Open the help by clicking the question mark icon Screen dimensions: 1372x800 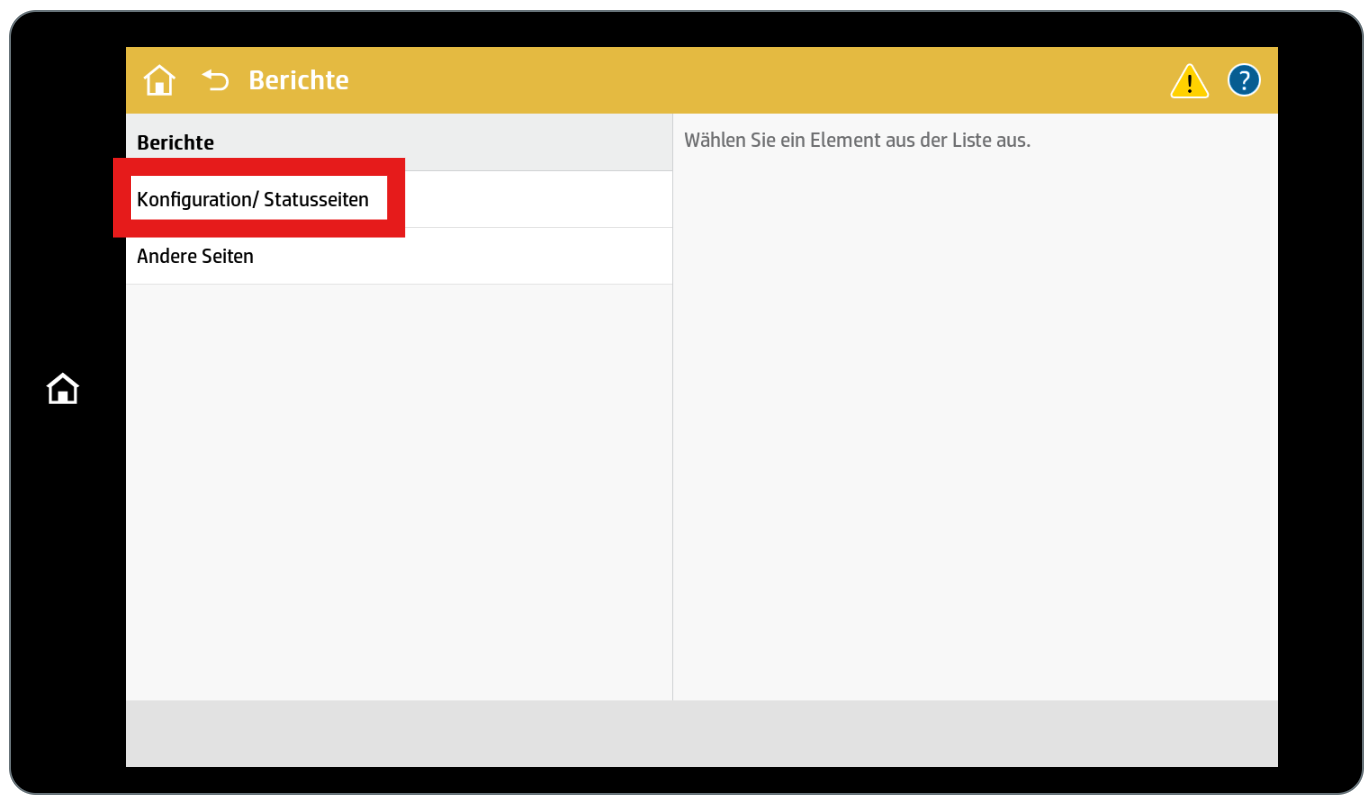pos(1244,80)
